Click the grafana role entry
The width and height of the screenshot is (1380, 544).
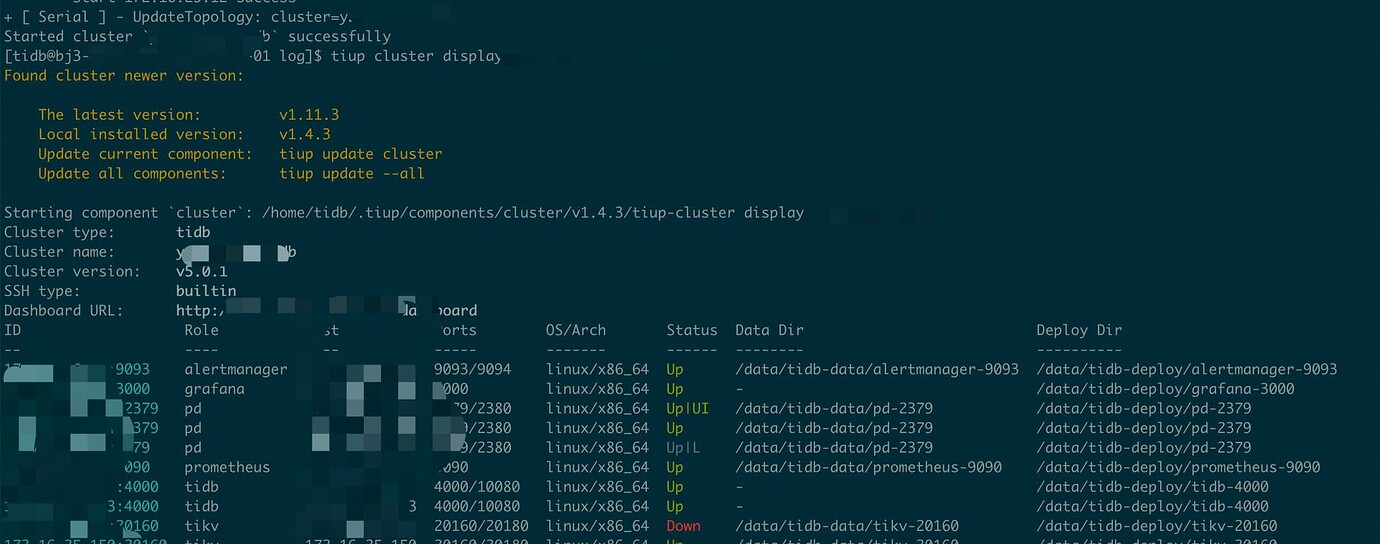click(x=214, y=389)
